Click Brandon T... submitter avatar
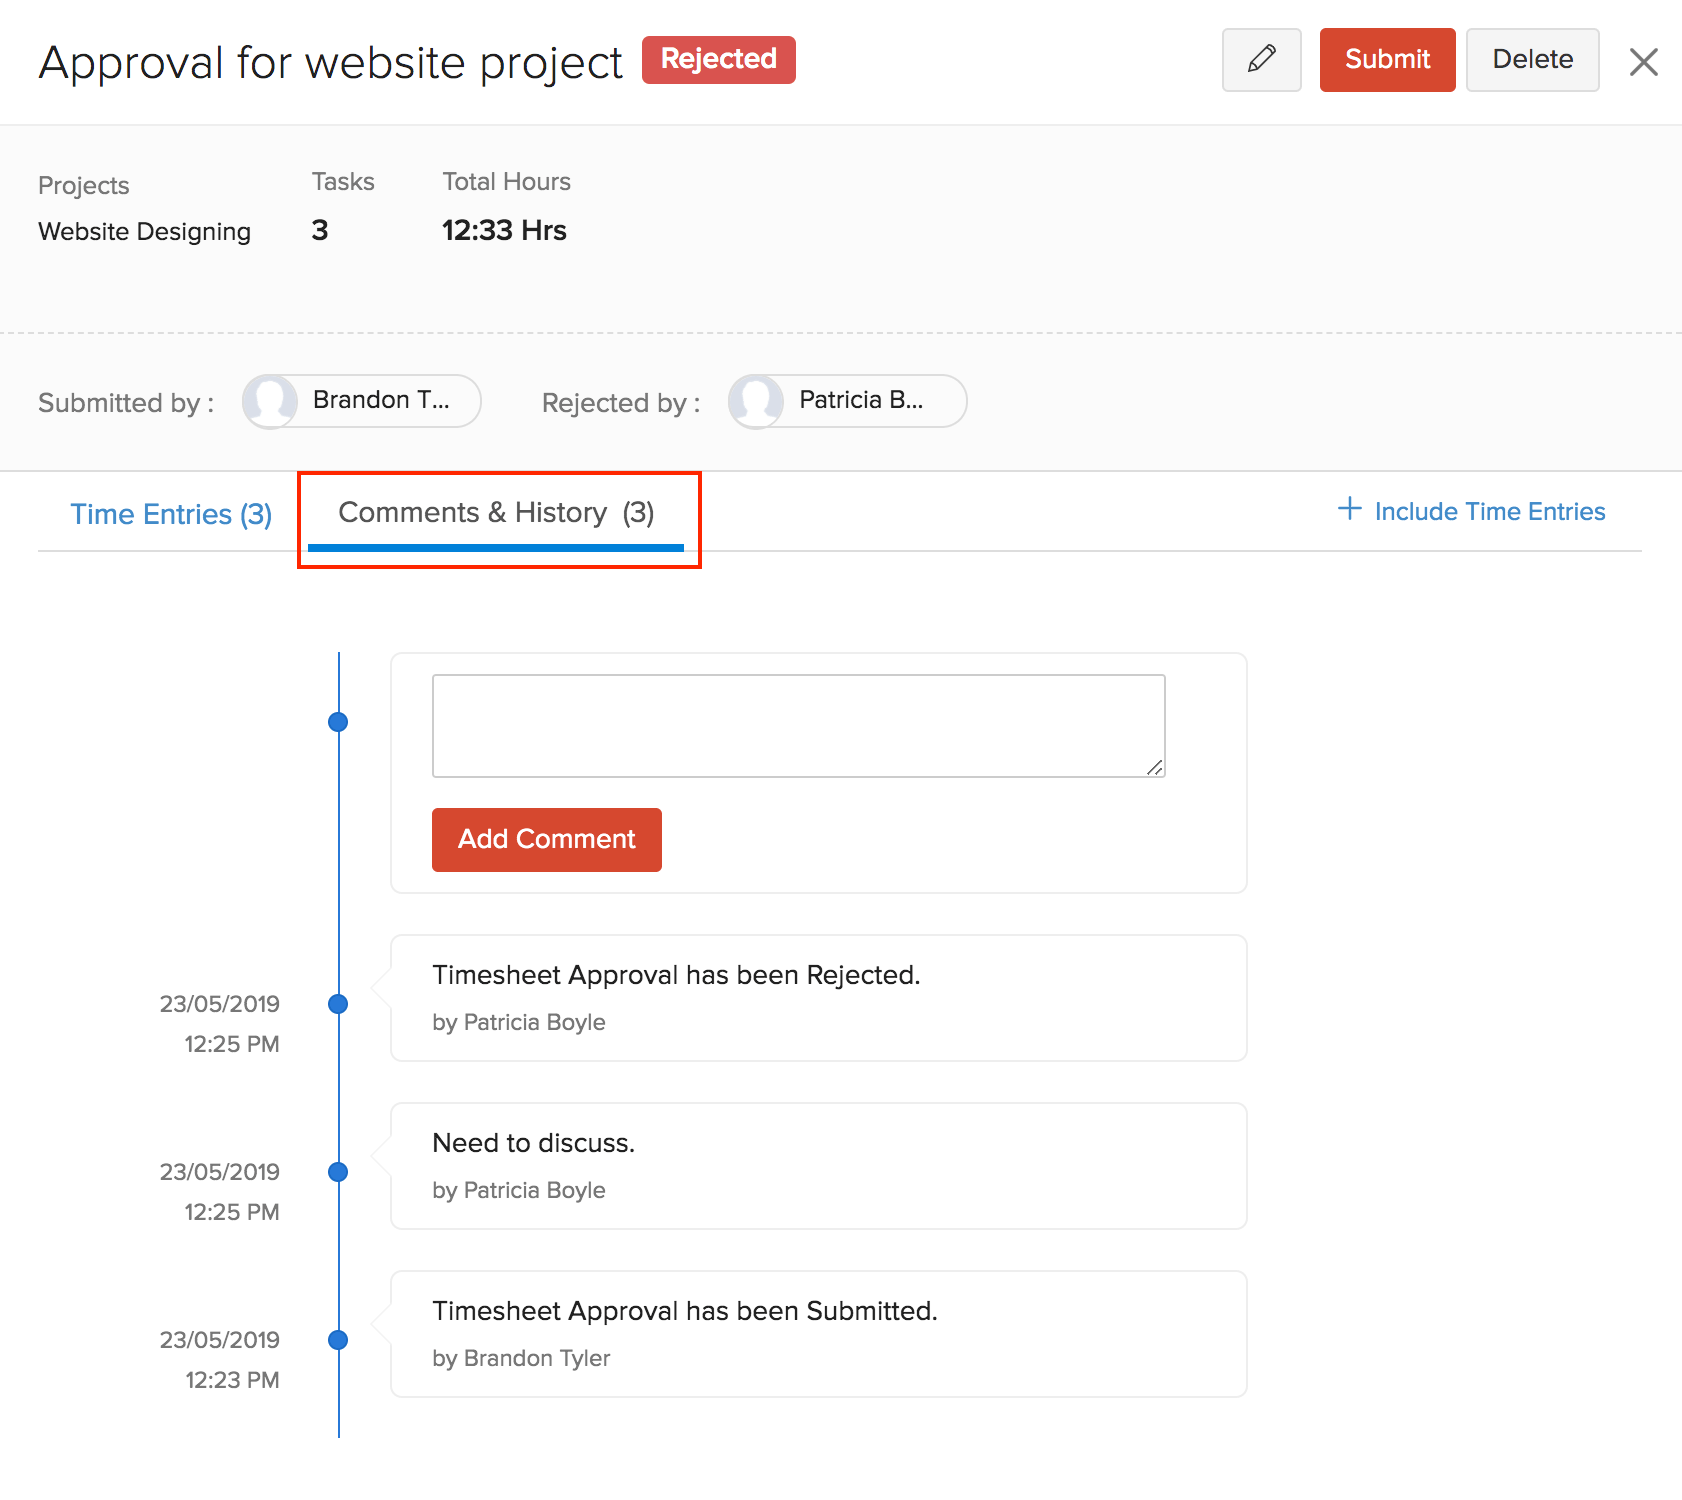This screenshot has width=1682, height=1500. tap(271, 401)
